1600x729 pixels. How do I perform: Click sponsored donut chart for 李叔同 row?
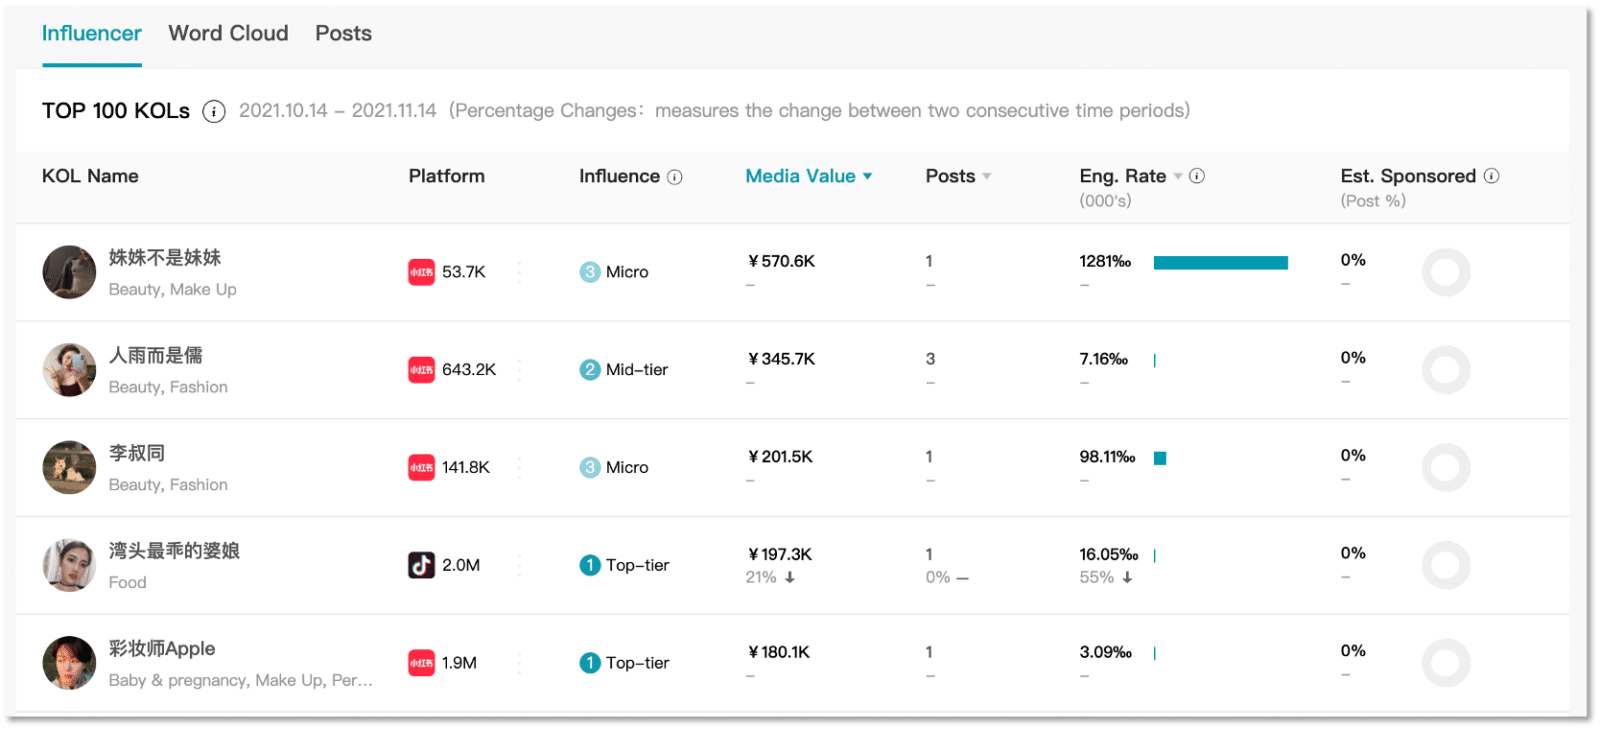coord(1445,468)
